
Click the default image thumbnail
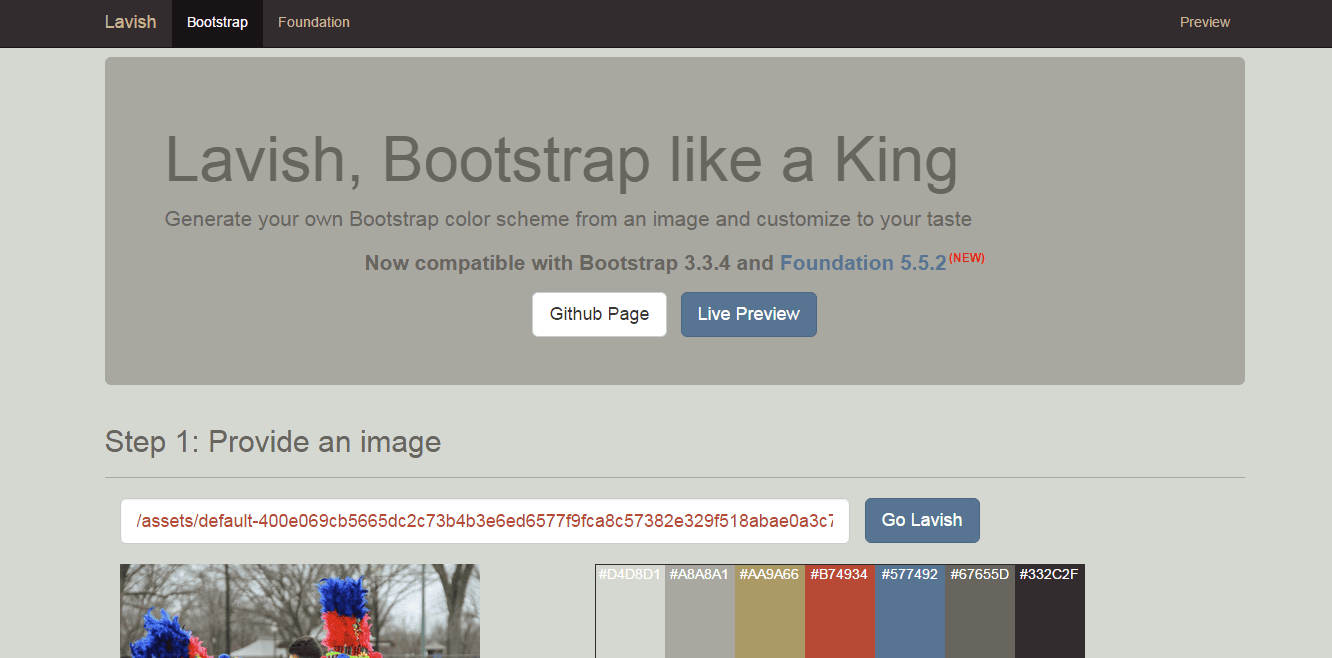coord(300,611)
